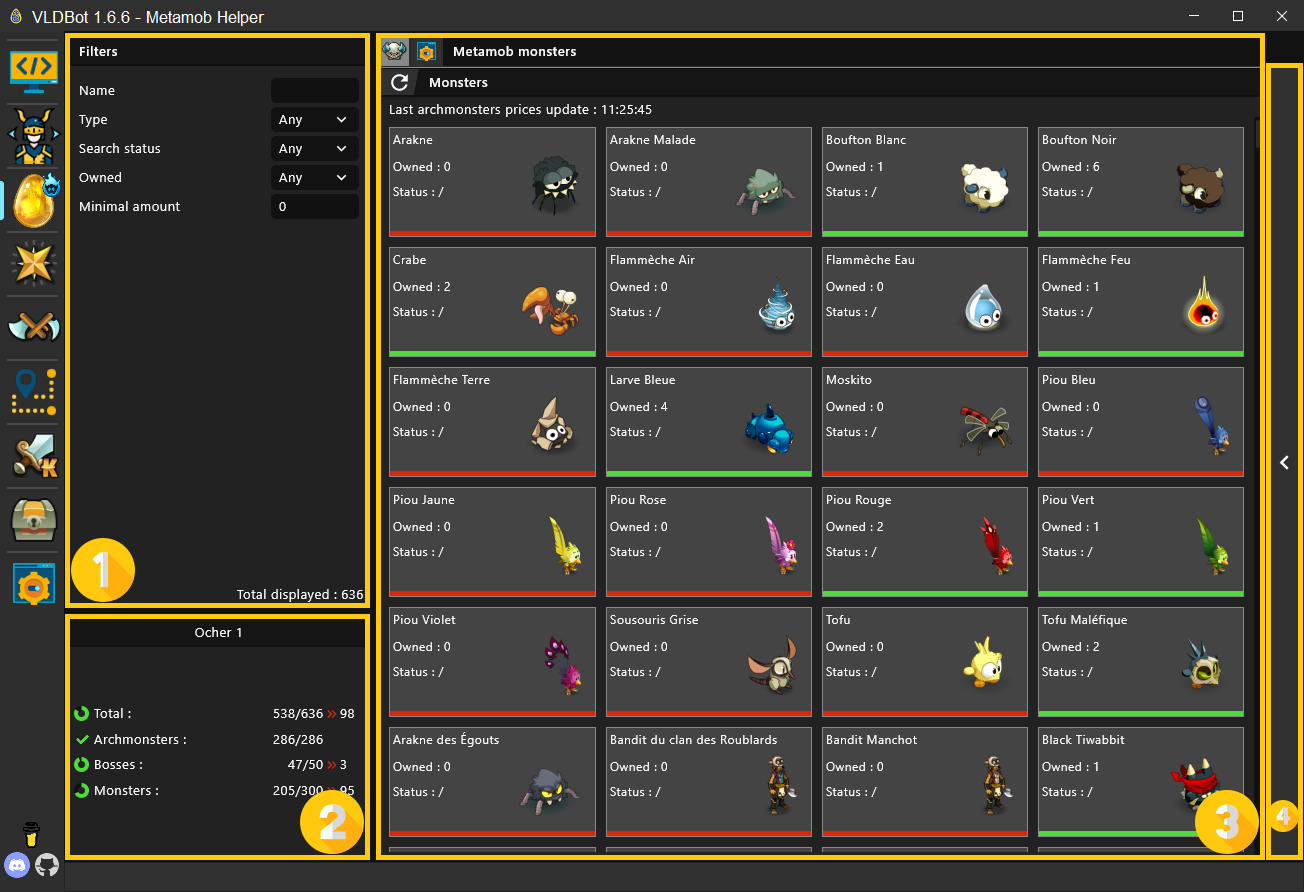Open the GitHub link icon
Image resolution: width=1304 pixels, height=892 pixels.
(x=47, y=865)
